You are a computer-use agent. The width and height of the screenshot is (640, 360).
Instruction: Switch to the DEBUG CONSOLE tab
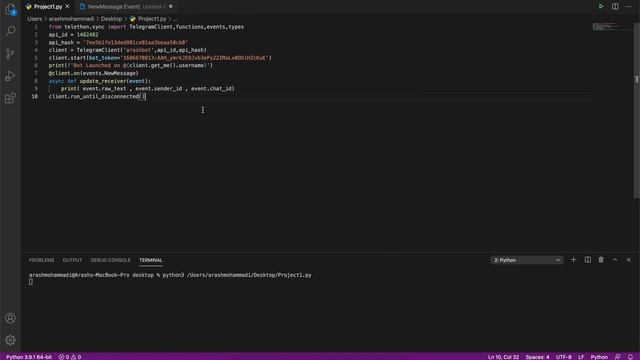[x=111, y=260]
